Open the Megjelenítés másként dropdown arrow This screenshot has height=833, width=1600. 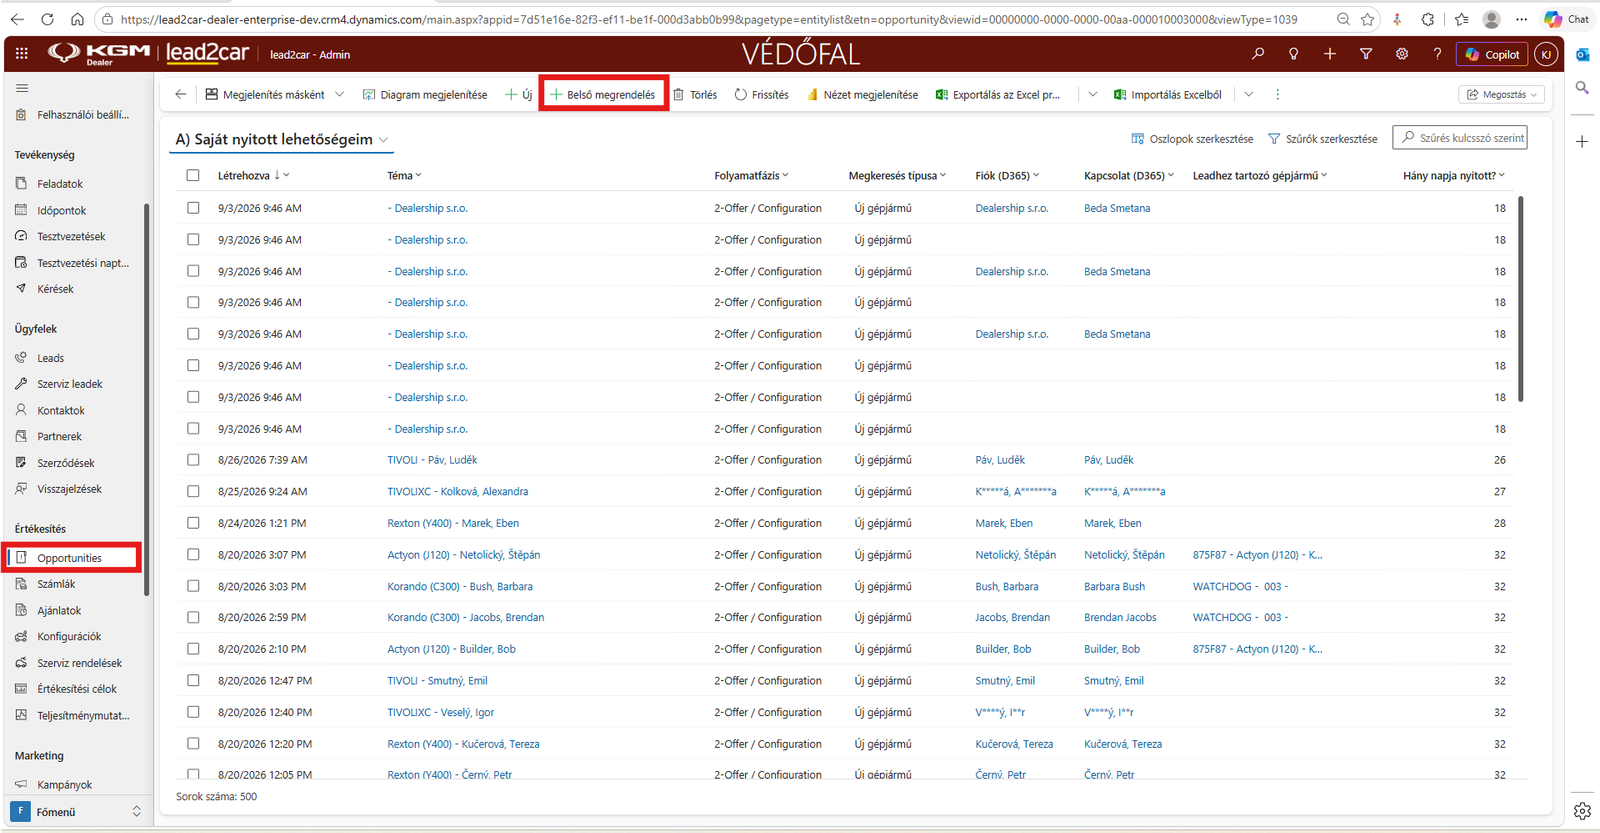coord(340,94)
